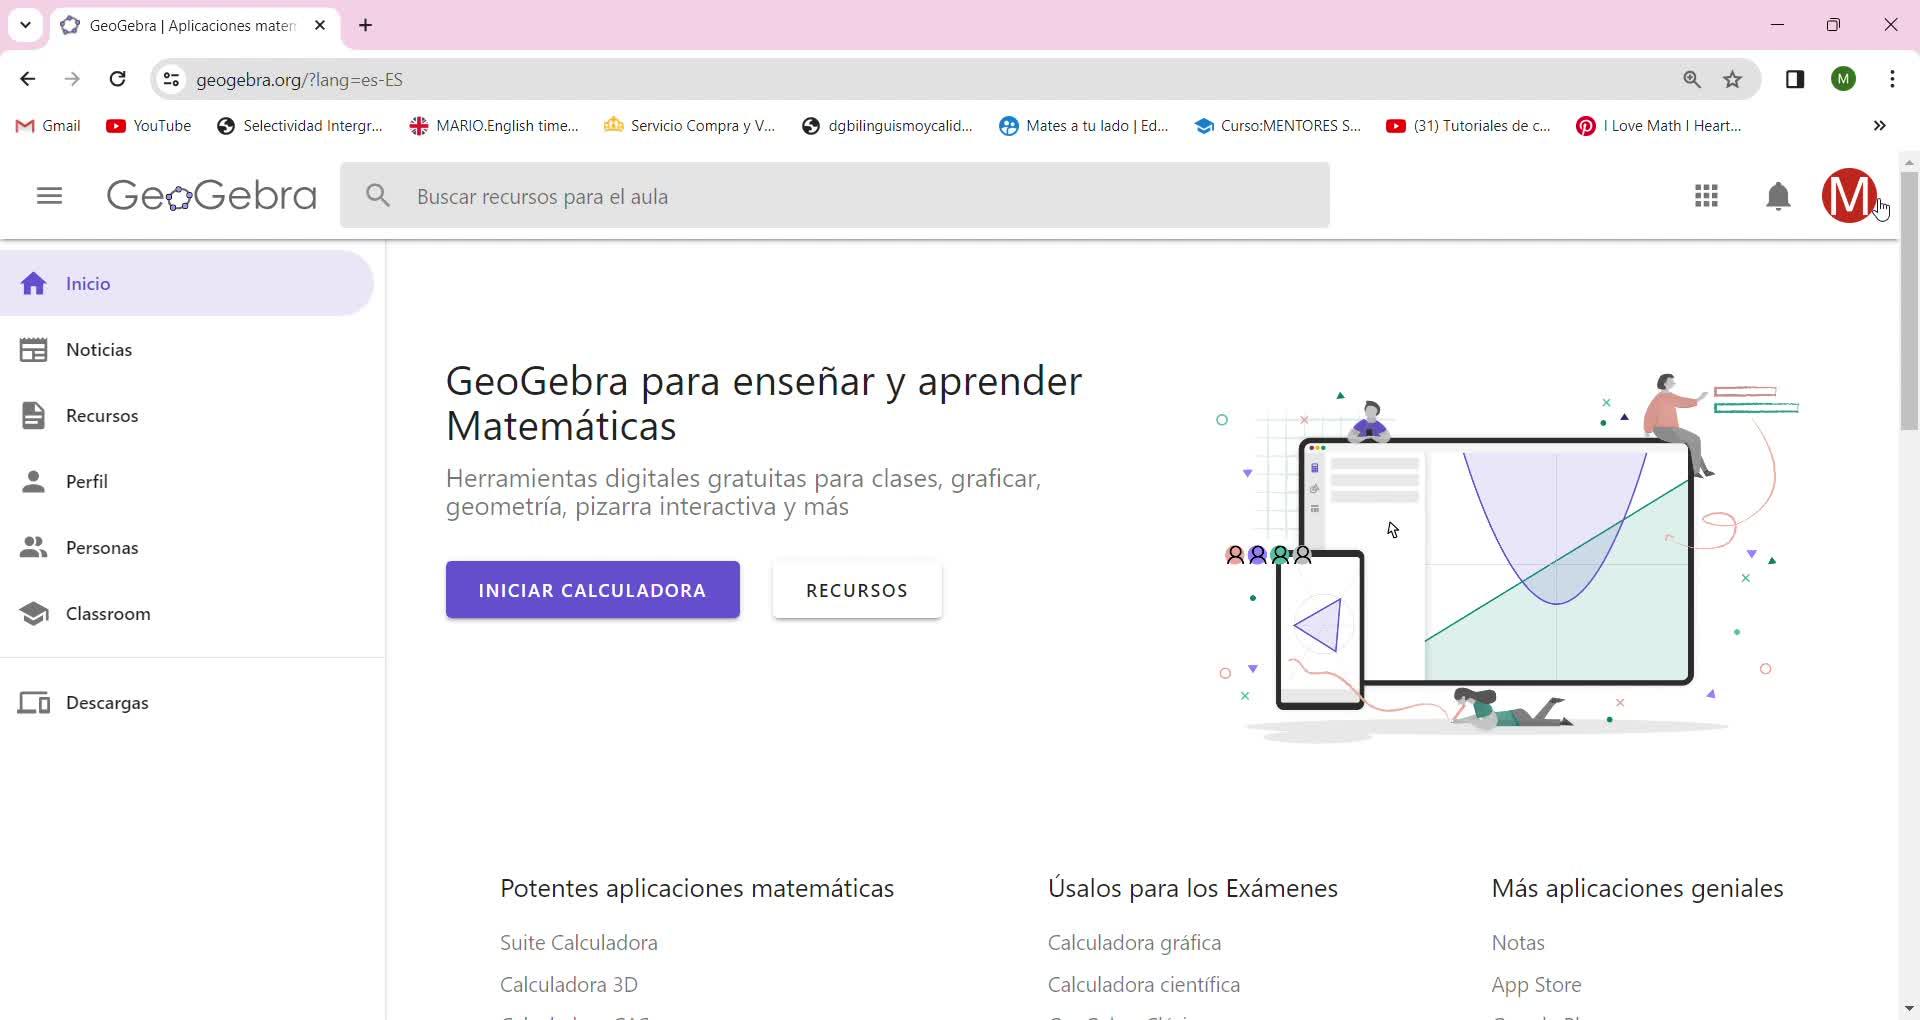Open the Calculadora científica link
Viewport: 1920px width, 1020px height.
(1144, 985)
